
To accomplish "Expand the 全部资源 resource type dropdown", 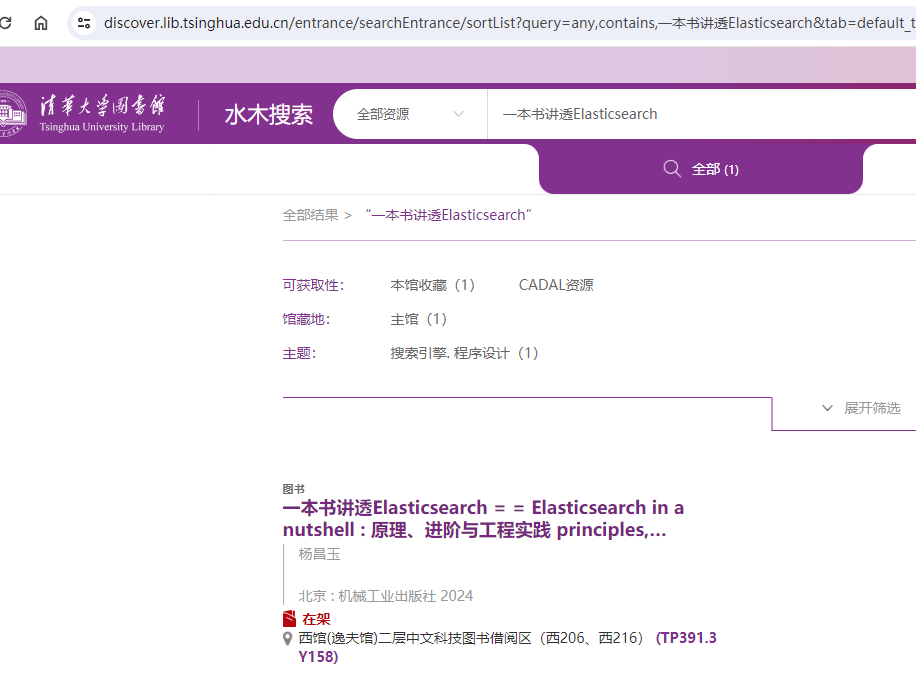I will pyautogui.click(x=410, y=114).
